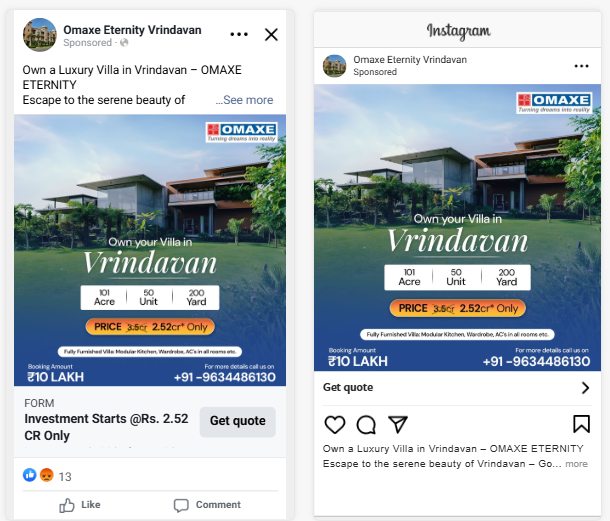Tap the Instagram heart like icon

[335, 424]
